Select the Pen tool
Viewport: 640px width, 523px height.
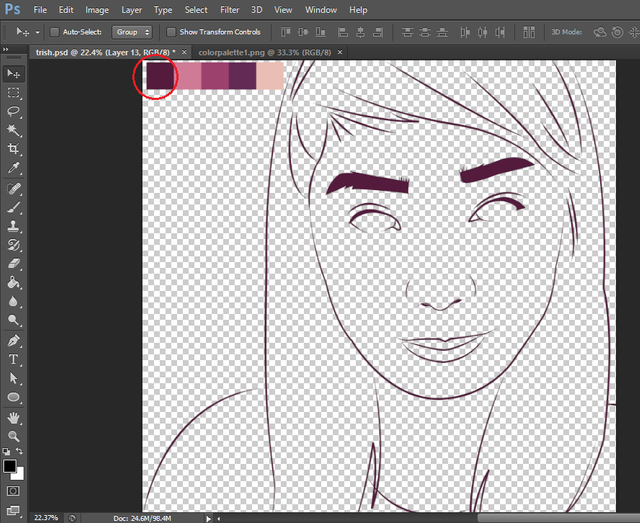[14, 340]
